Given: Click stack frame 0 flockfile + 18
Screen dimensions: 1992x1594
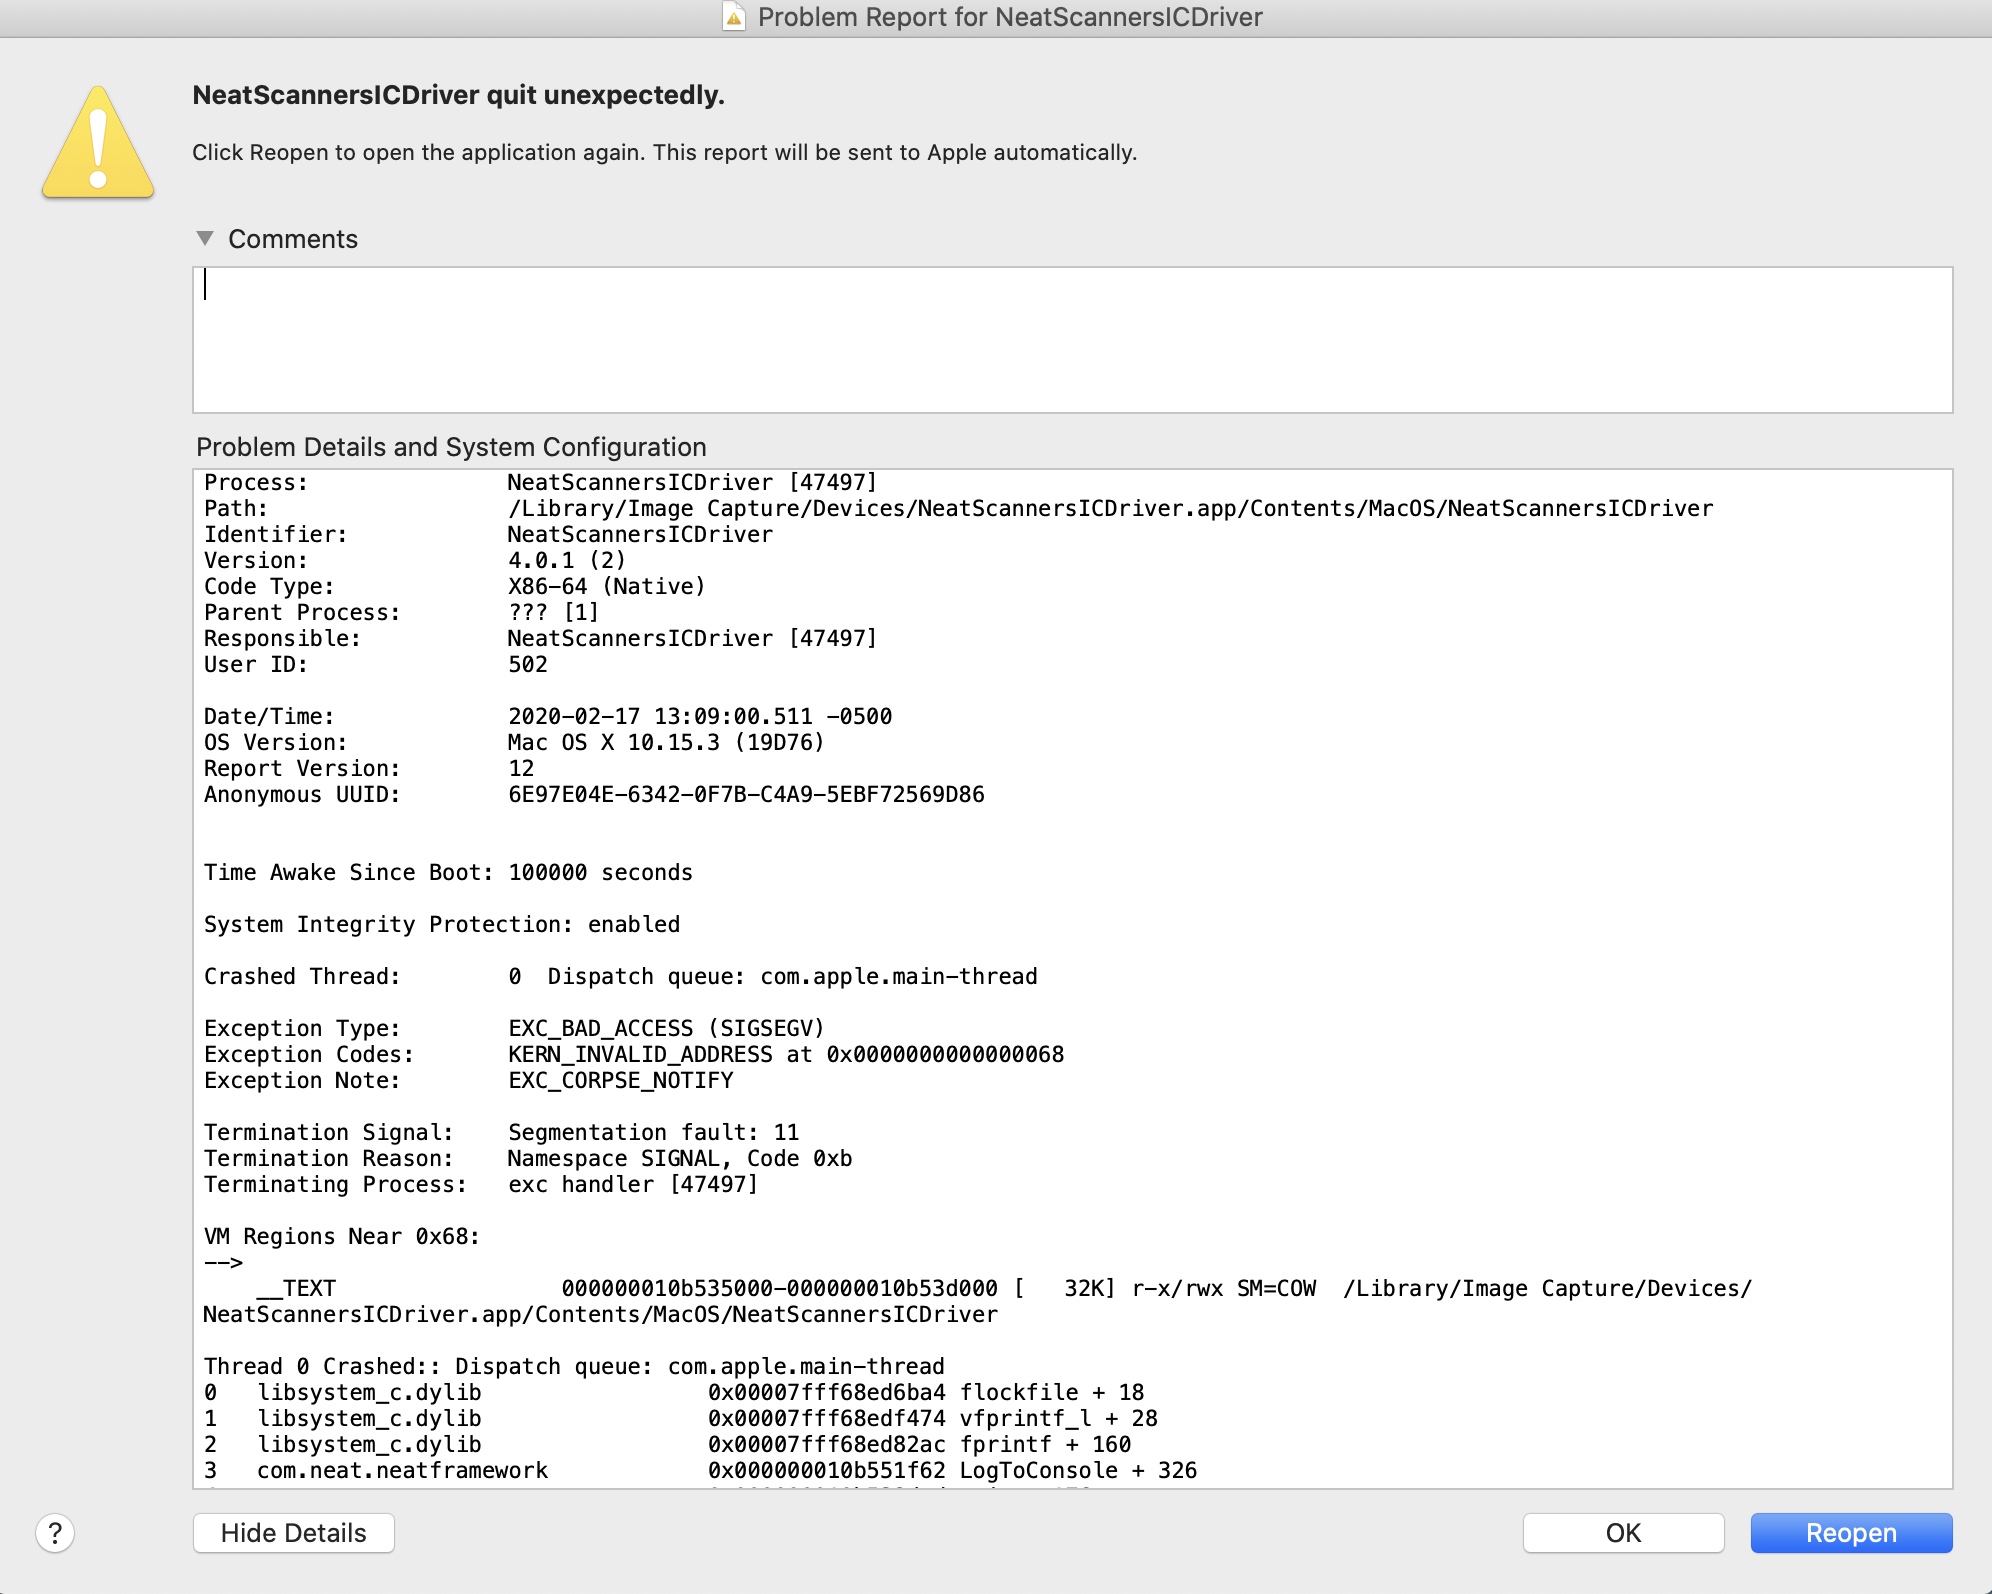Looking at the screenshot, I should click(674, 1392).
